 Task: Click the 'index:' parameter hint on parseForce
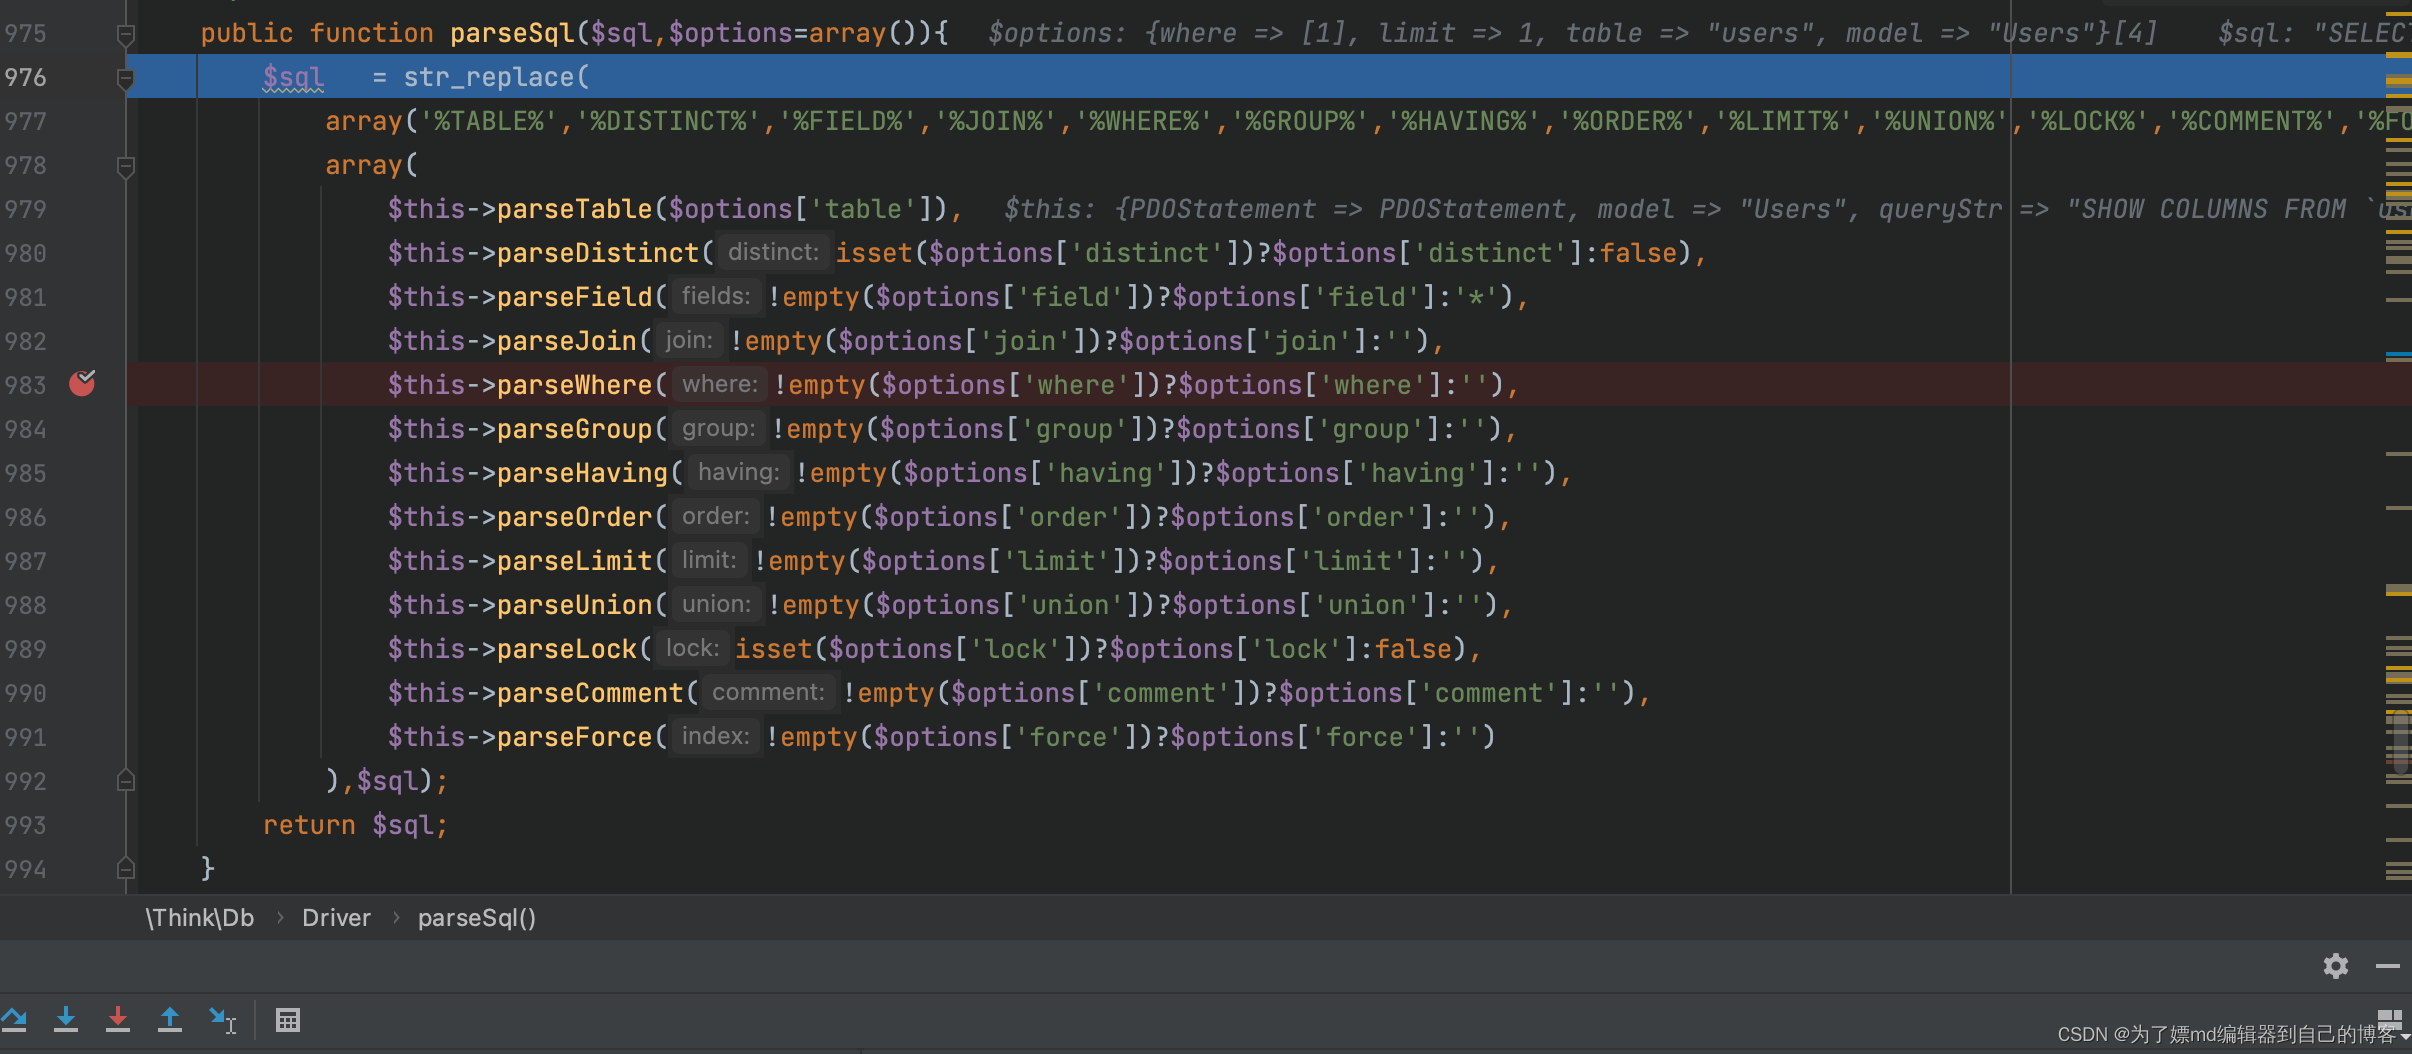(x=716, y=736)
